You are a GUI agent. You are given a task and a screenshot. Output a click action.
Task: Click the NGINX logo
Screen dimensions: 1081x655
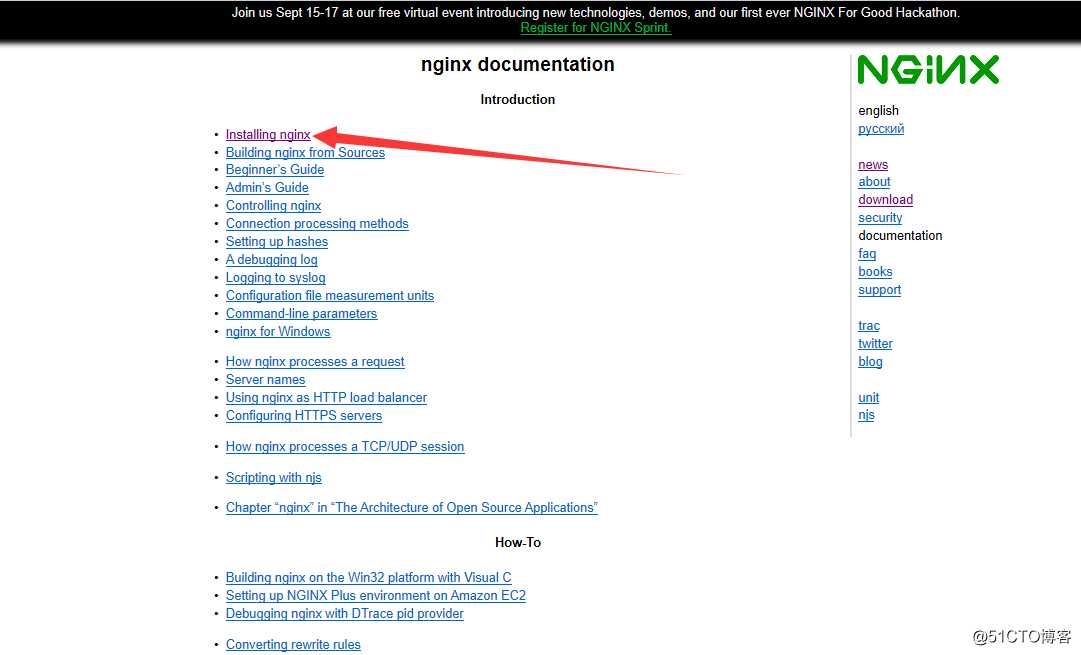click(x=928, y=70)
